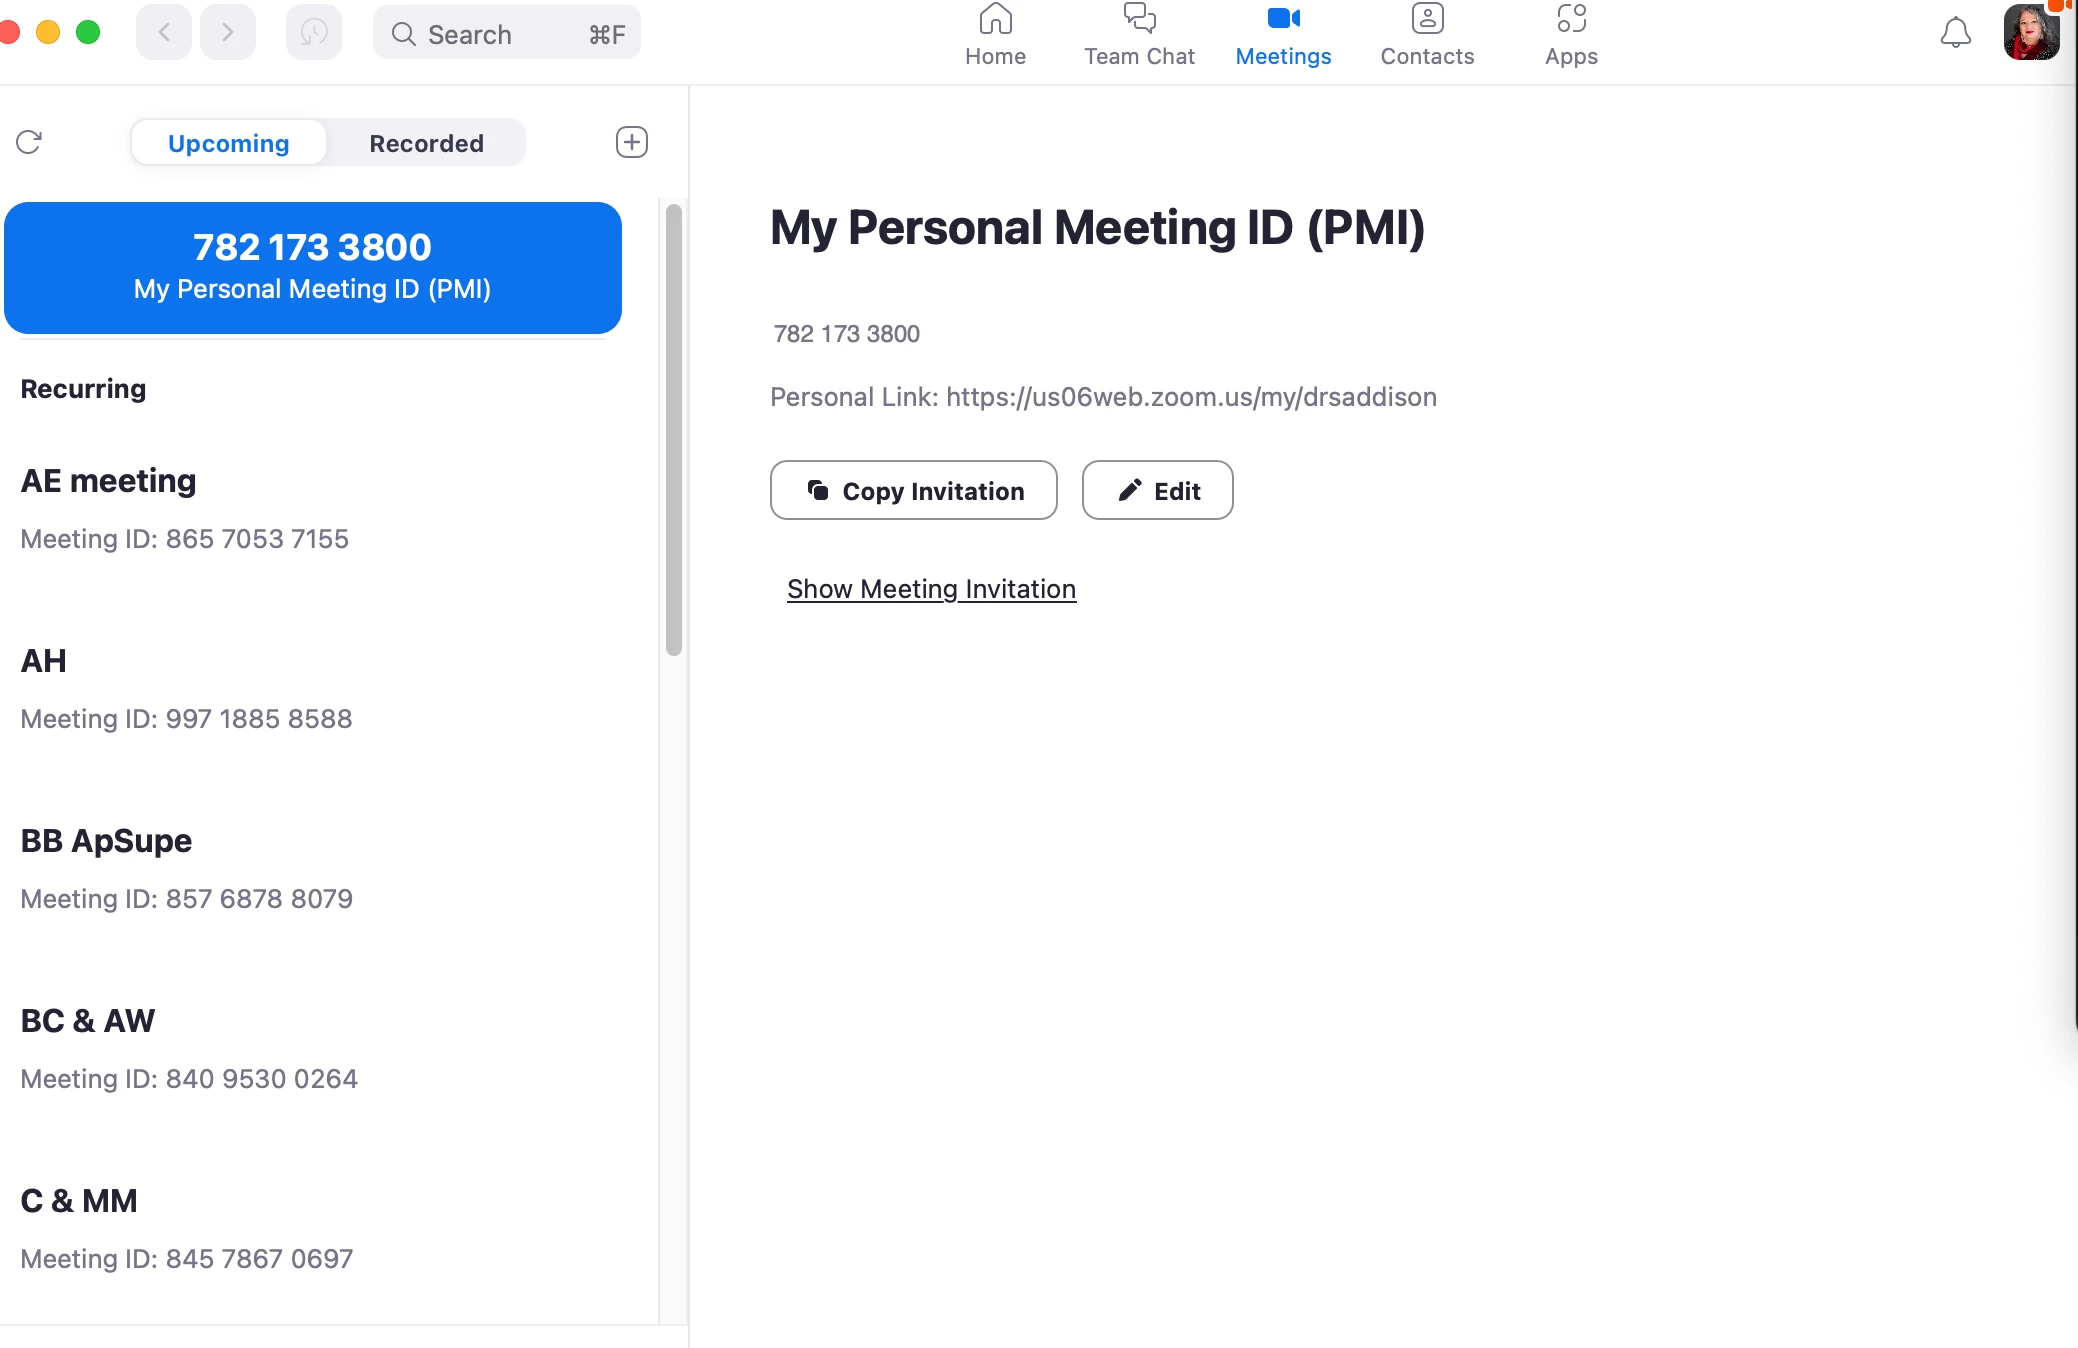The height and width of the screenshot is (1348, 2078).
Task: Select the Upcoming tab
Action: coord(228,143)
